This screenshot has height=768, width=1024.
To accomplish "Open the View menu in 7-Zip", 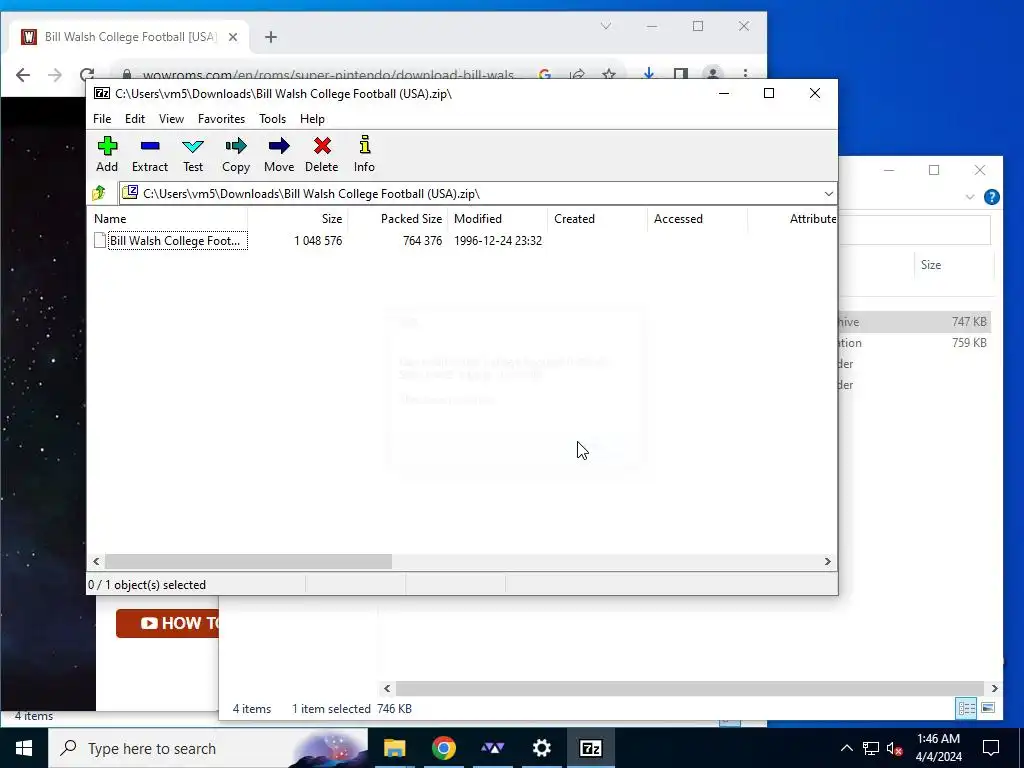I will 171,119.
